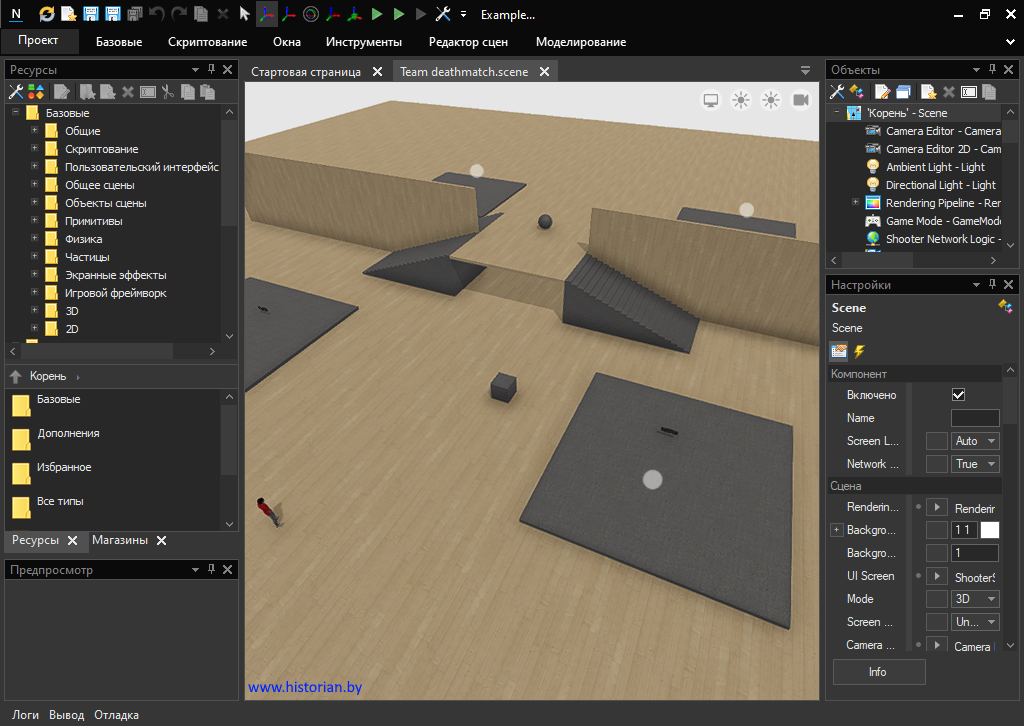
Task: Open the Mode 3D dropdown
Action: click(975, 599)
